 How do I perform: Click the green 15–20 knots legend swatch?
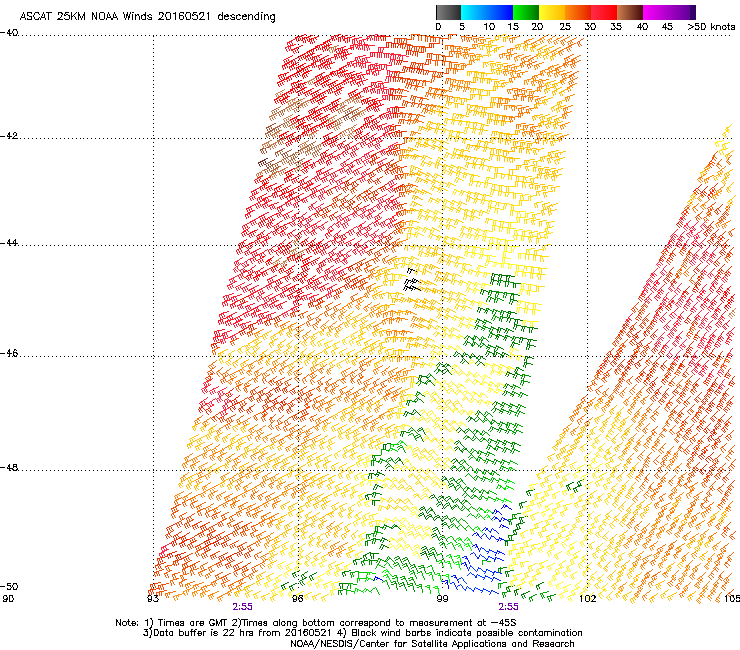526,12
